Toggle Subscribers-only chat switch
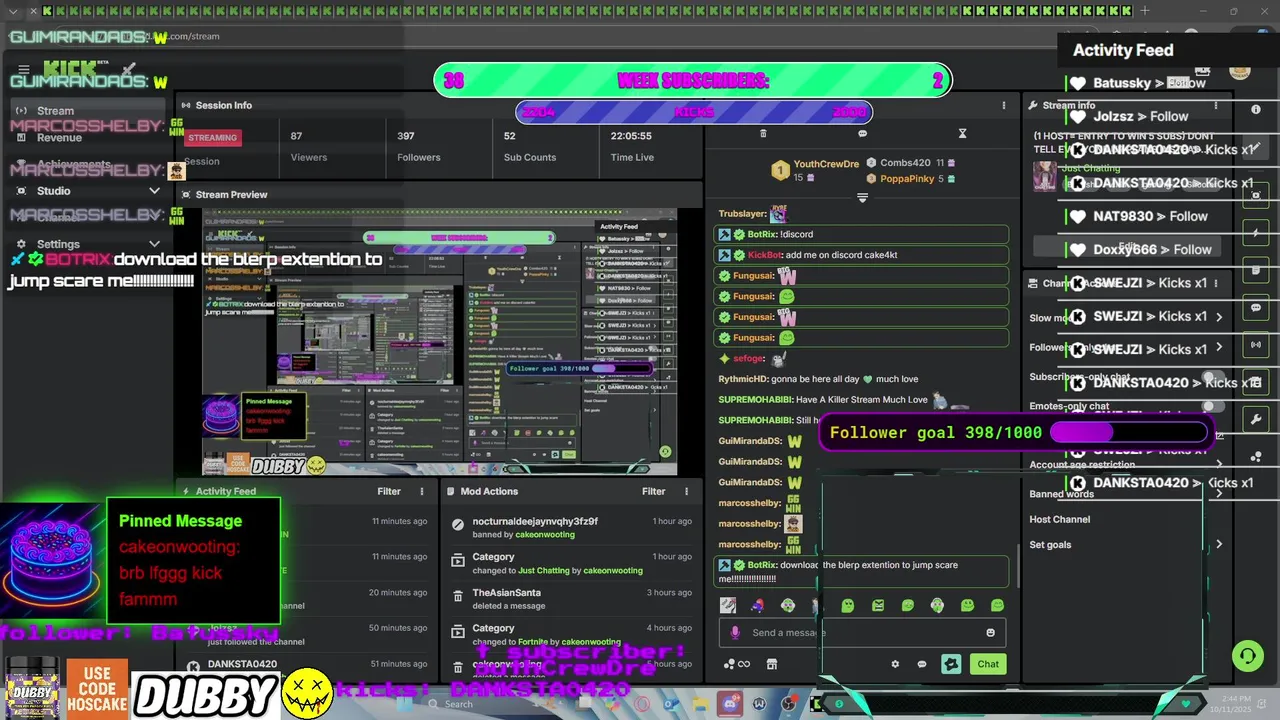 pos(1211,378)
